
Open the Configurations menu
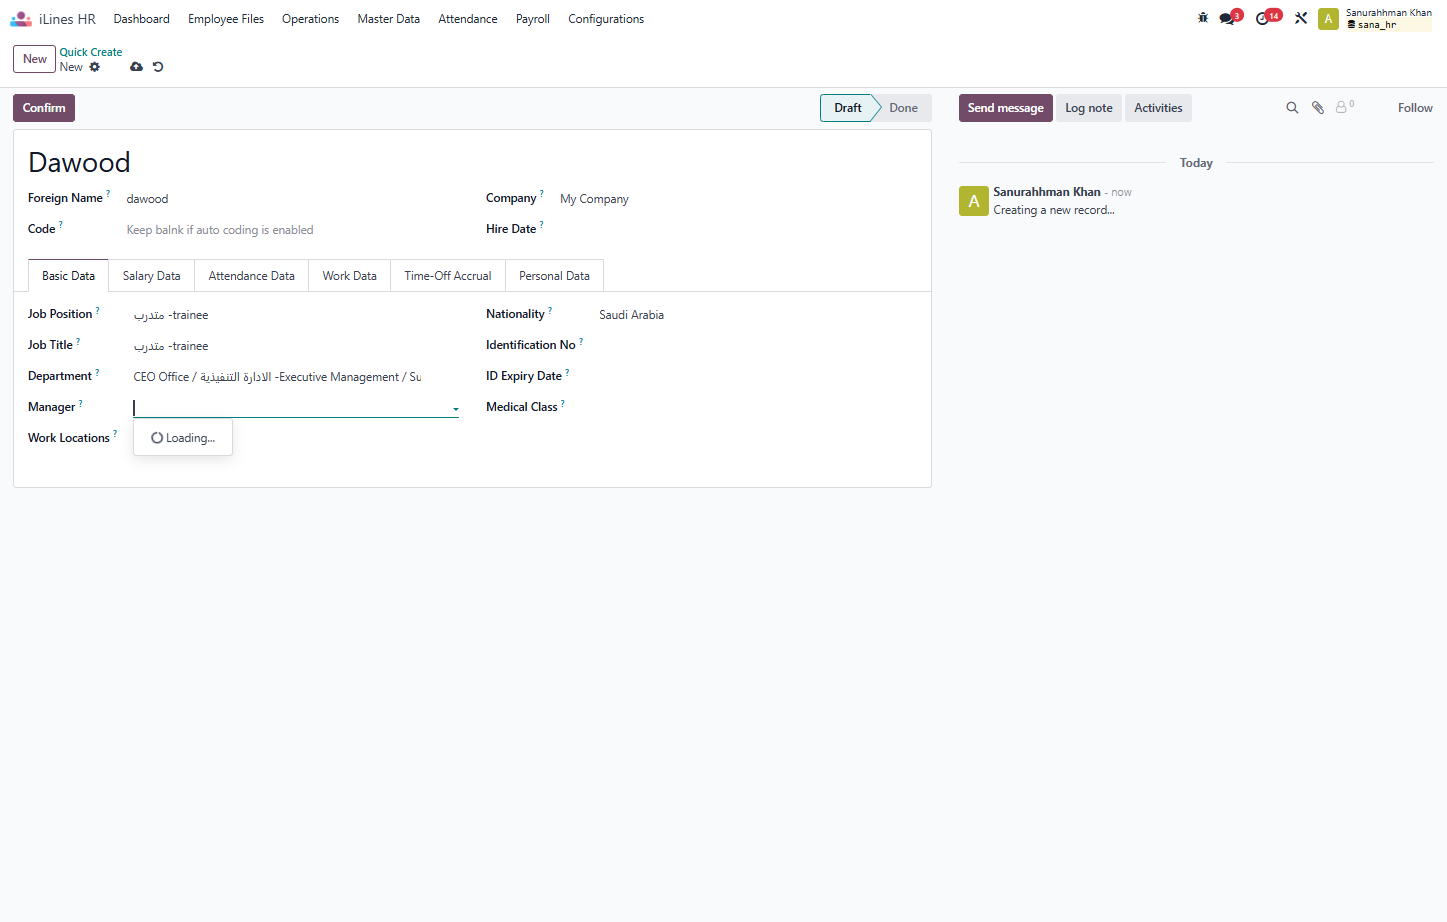[606, 19]
